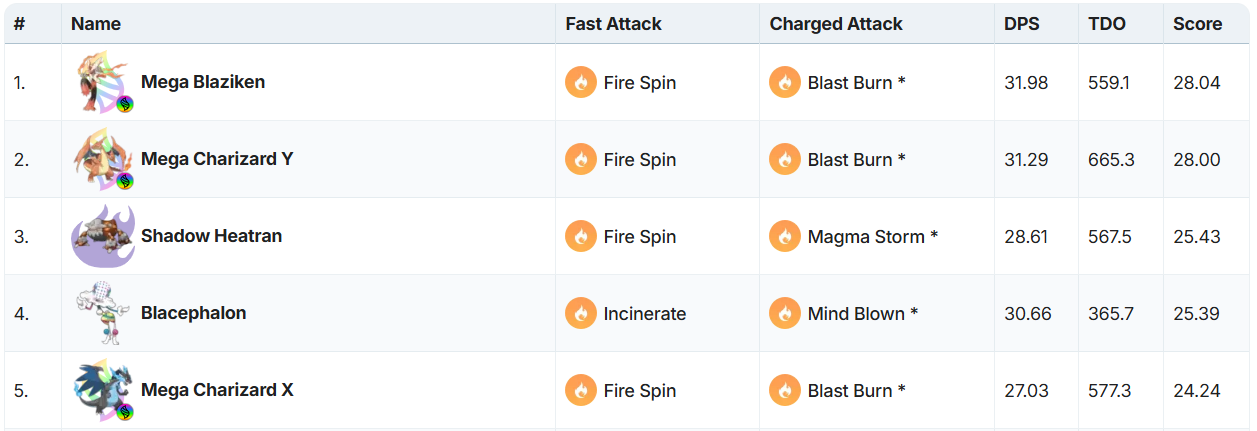Viewport: 1257px width, 431px height.
Task: Click fire icon beside Mega Blaziken's Blast Burn
Action: [x=785, y=83]
